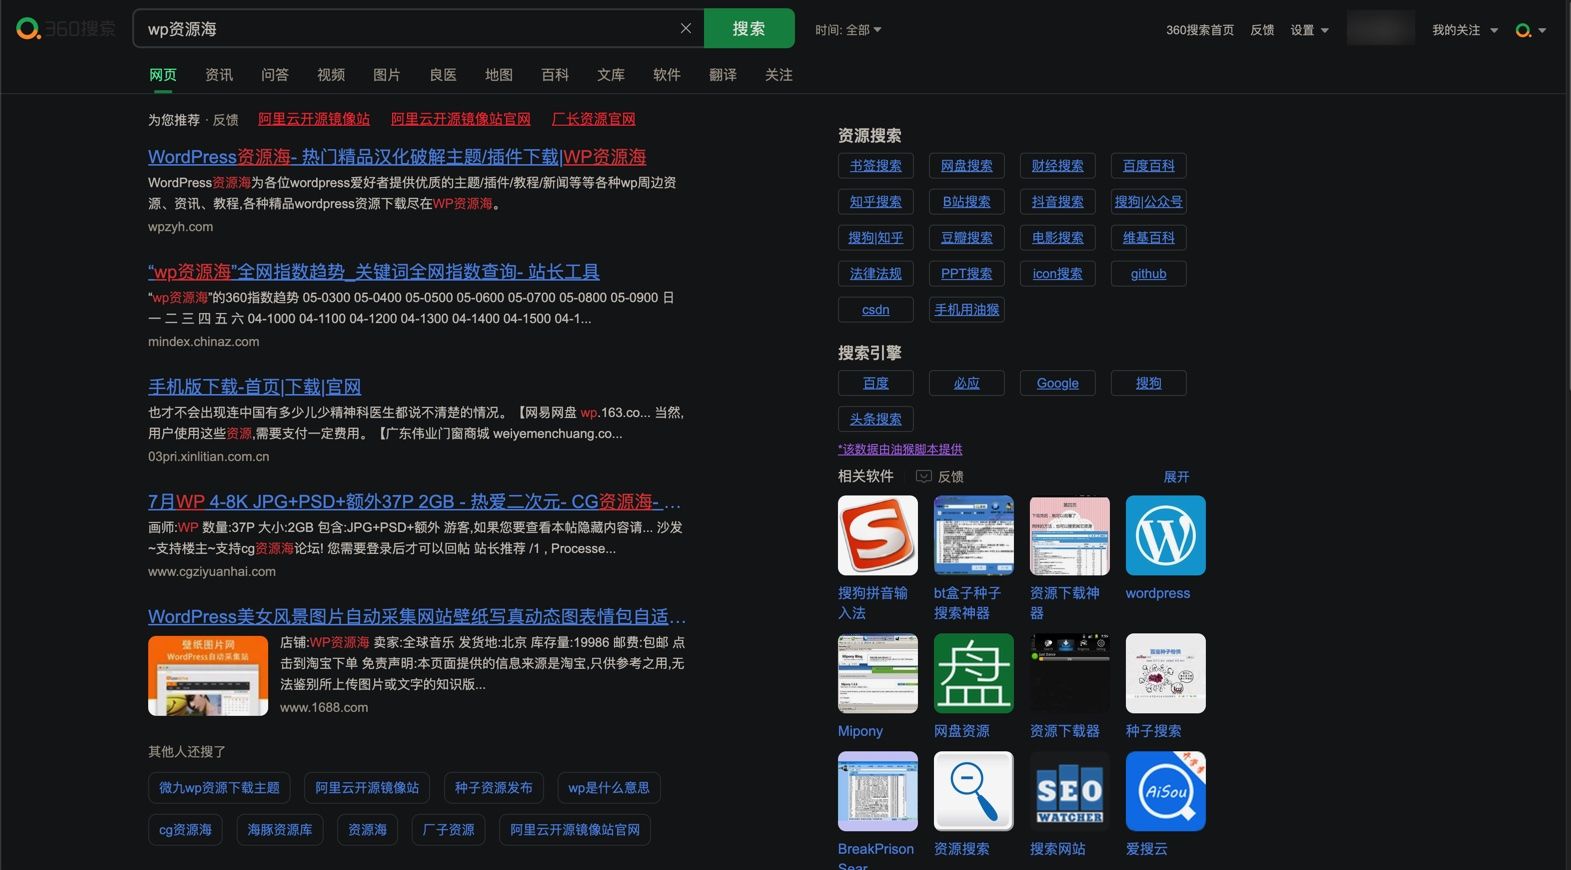
Task: Open the 资源搜索 magnifier icon
Action: (973, 791)
